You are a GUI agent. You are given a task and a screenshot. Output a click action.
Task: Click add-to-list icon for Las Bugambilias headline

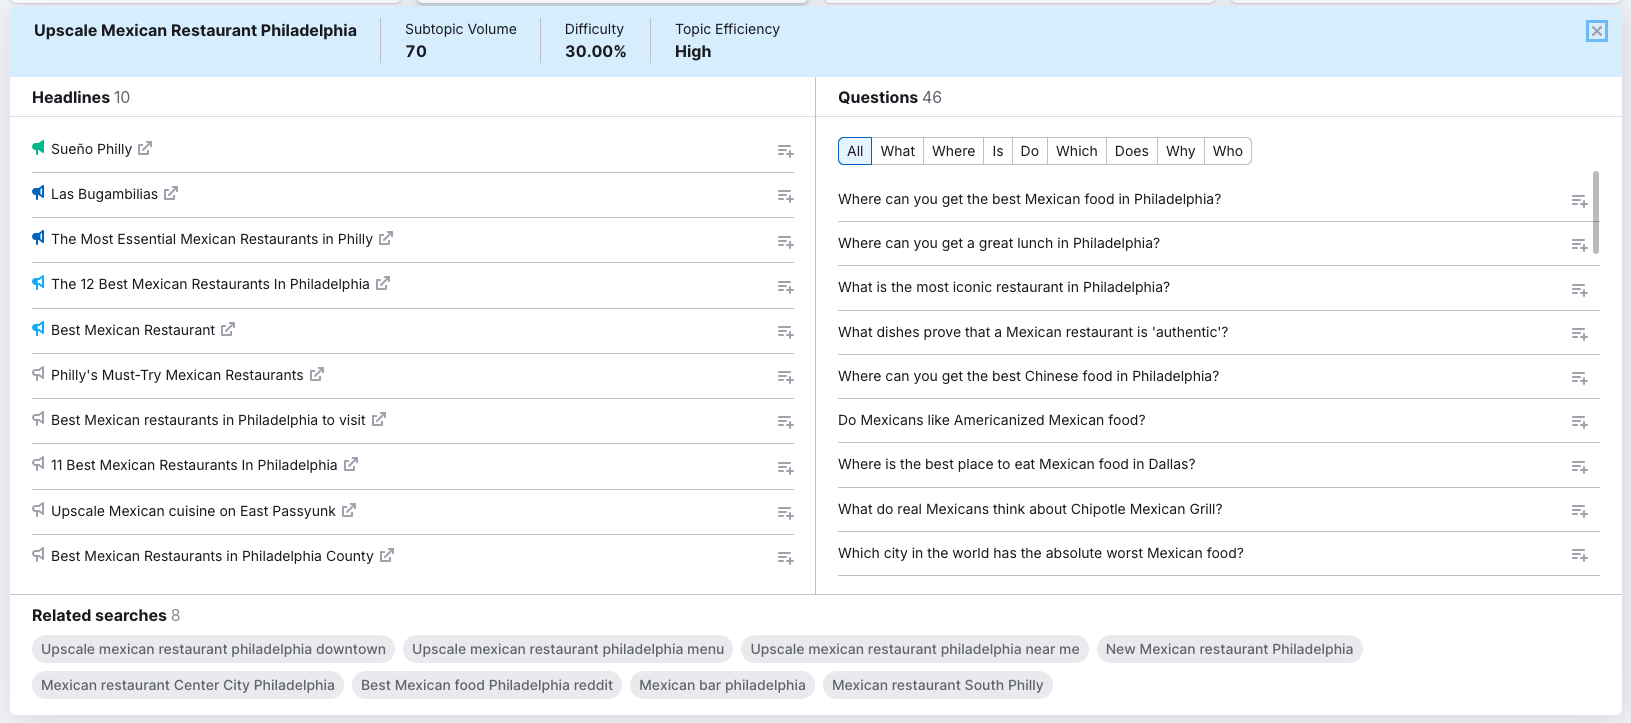785,196
